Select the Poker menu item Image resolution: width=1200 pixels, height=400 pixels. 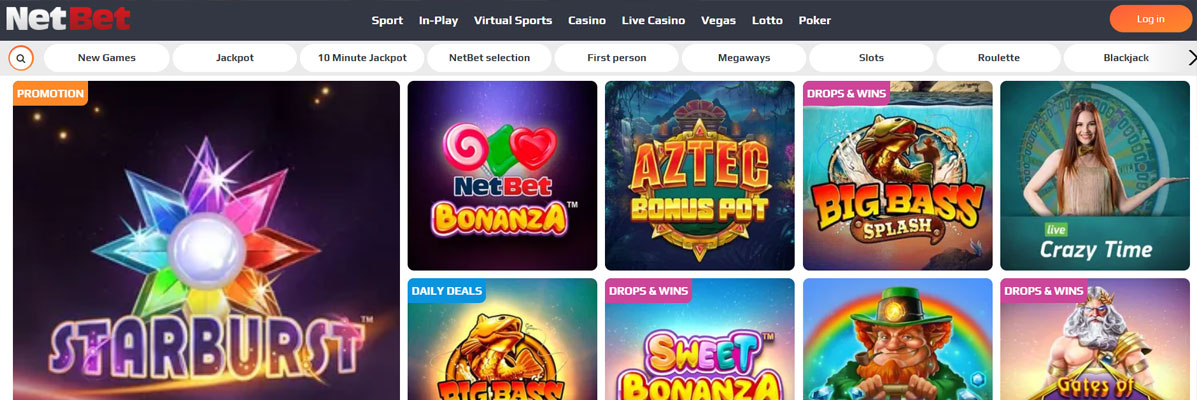(x=815, y=20)
